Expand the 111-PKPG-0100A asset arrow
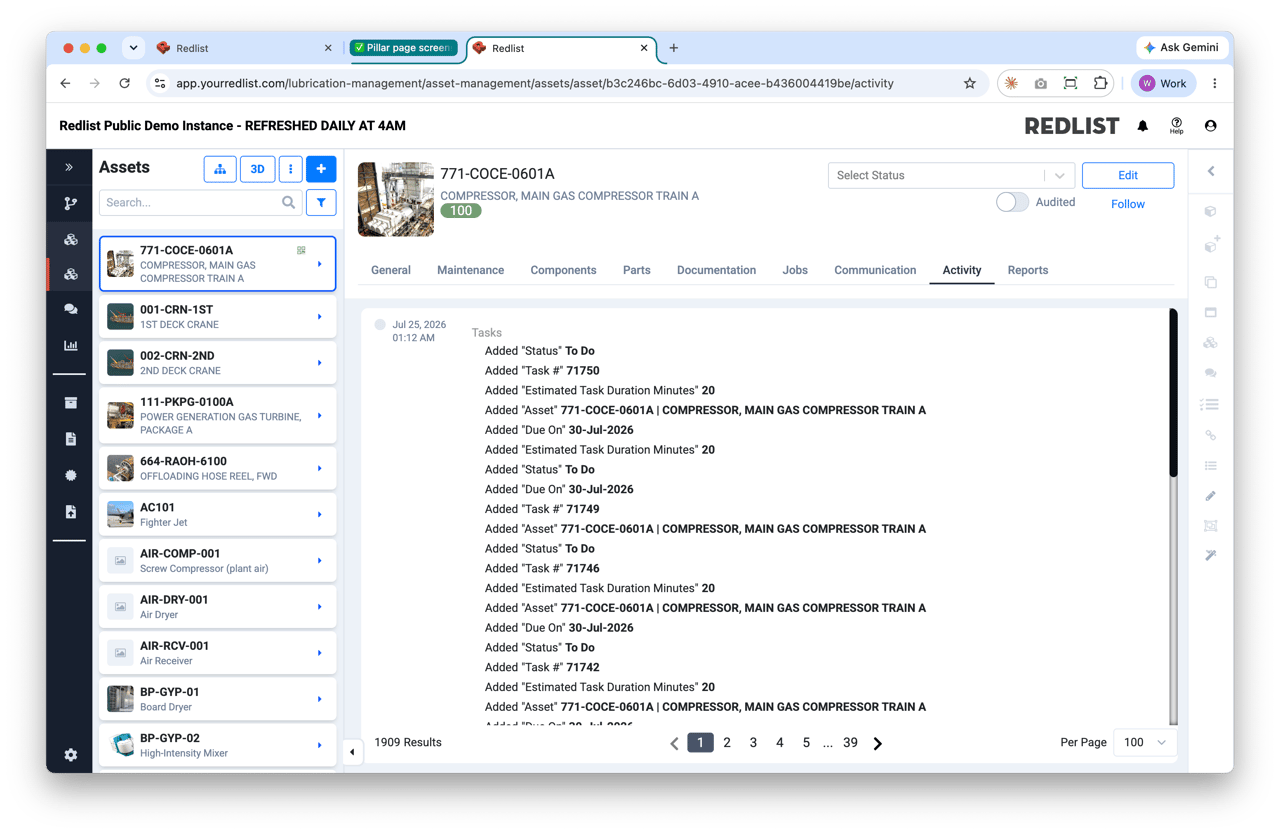This screenshot has width=1280, height=834. coord(320,416)
